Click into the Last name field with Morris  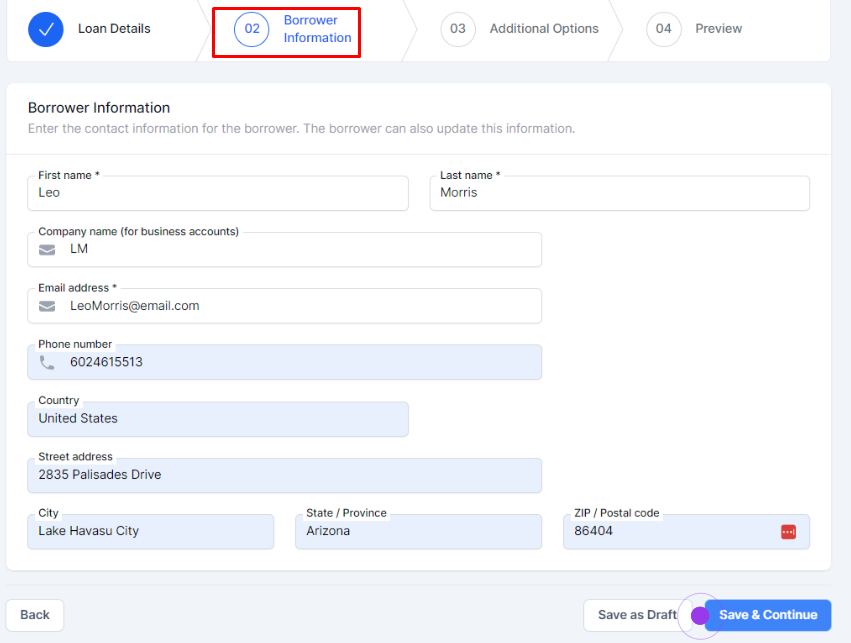(x=619, y=193)
